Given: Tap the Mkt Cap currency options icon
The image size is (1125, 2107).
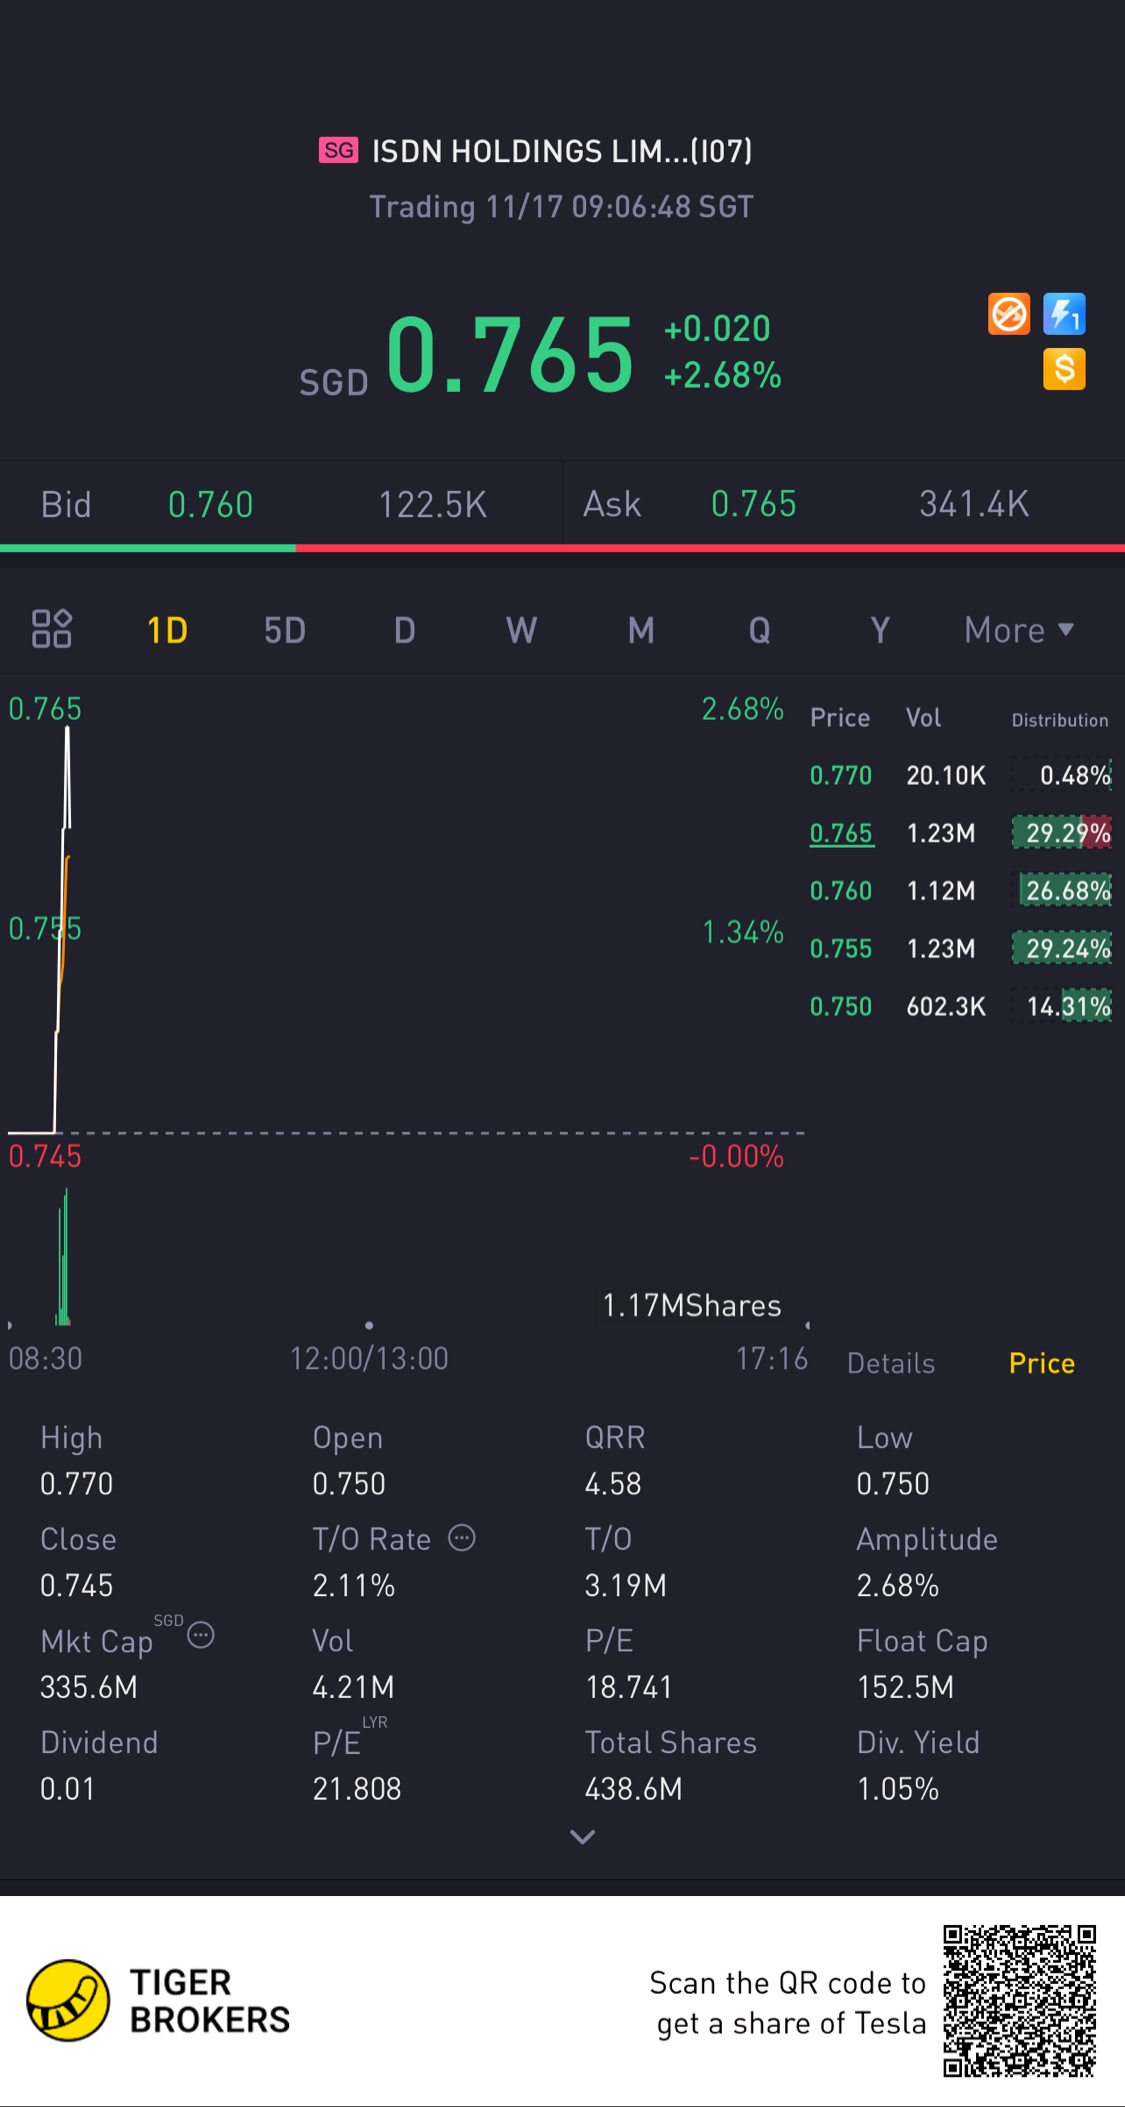Looking at the screenshot, I should [201, 1635].
